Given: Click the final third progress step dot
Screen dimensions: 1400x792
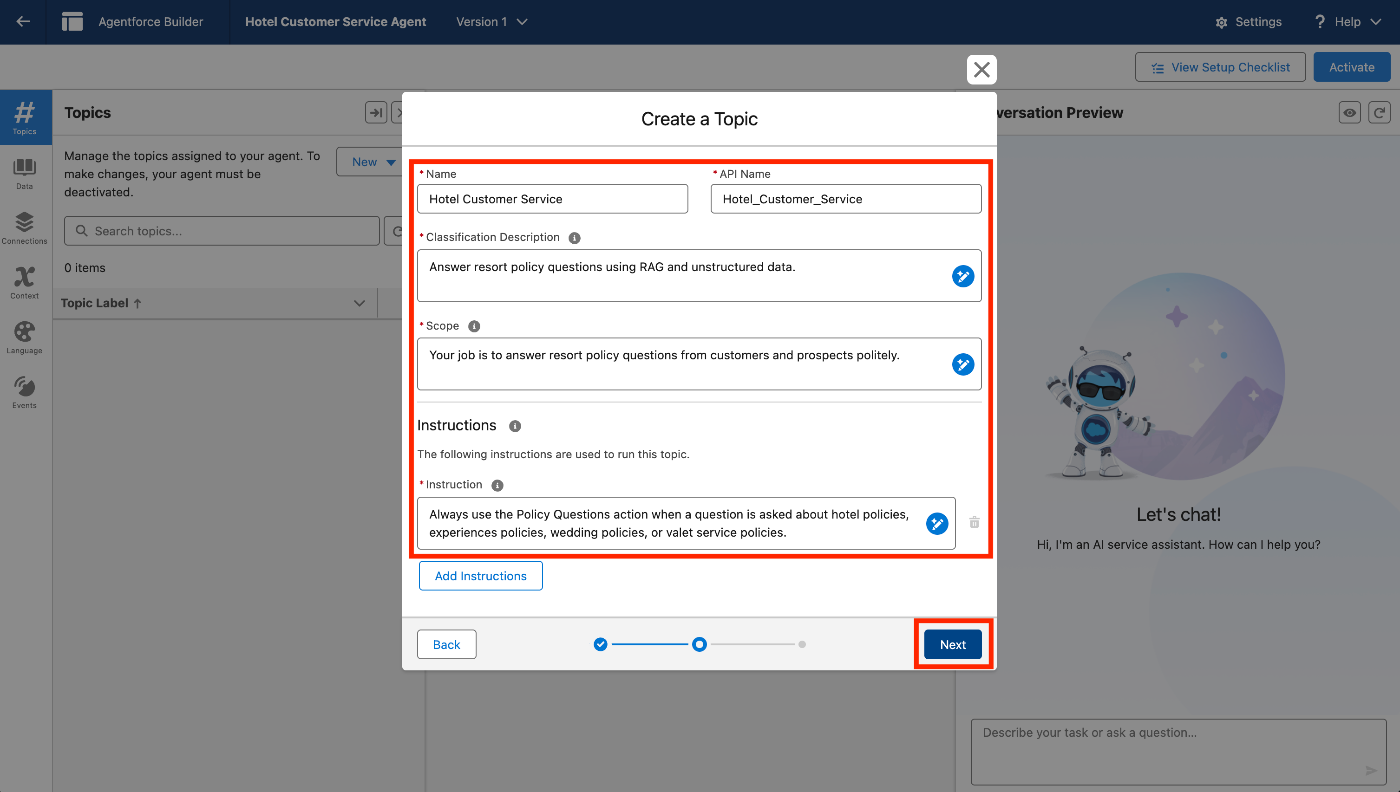Looking at the screenshot, I should [x=802, y=645].
